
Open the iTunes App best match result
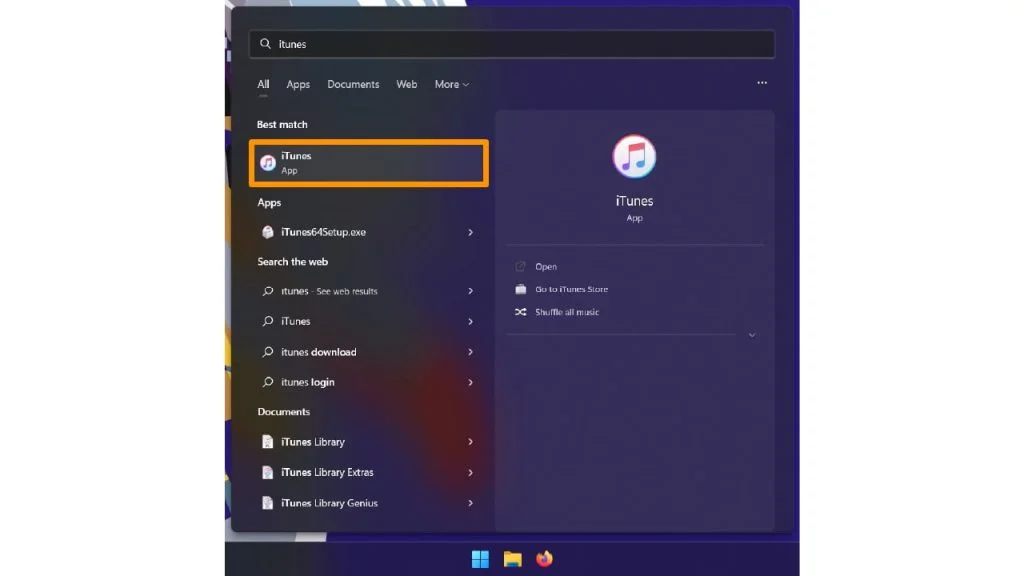point(369,163)
